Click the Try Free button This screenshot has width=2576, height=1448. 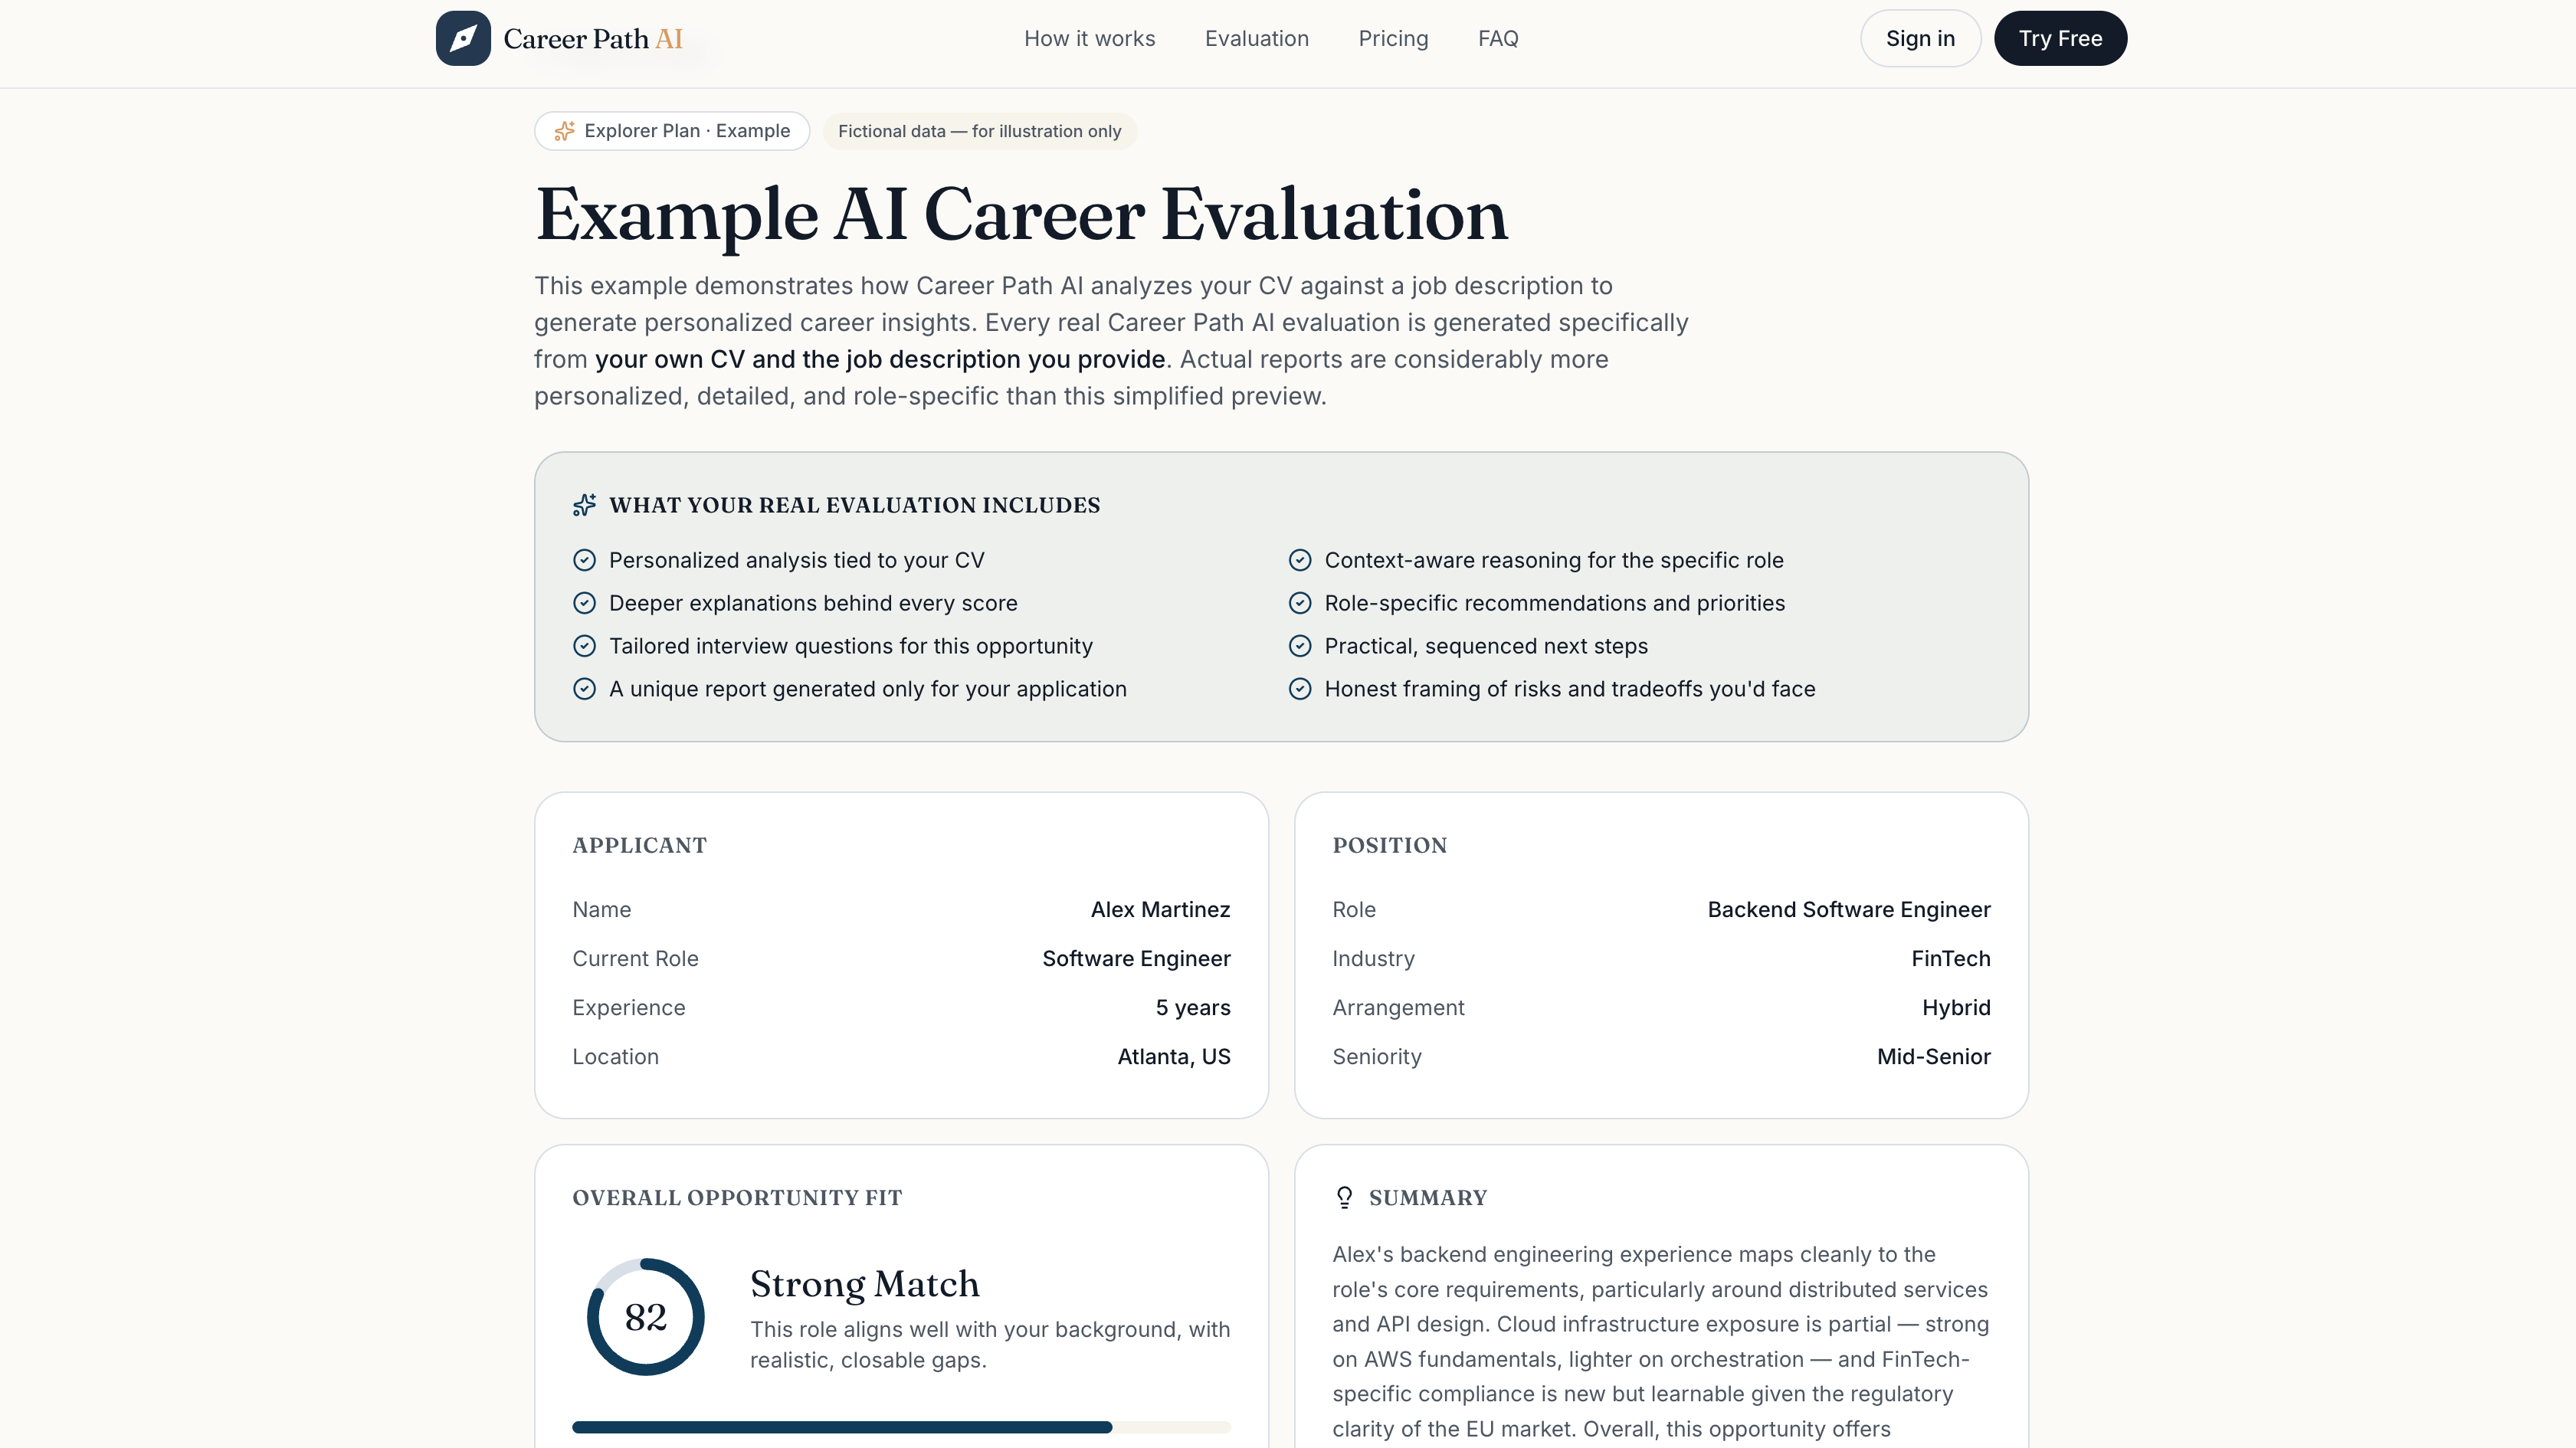point(2060,38)
